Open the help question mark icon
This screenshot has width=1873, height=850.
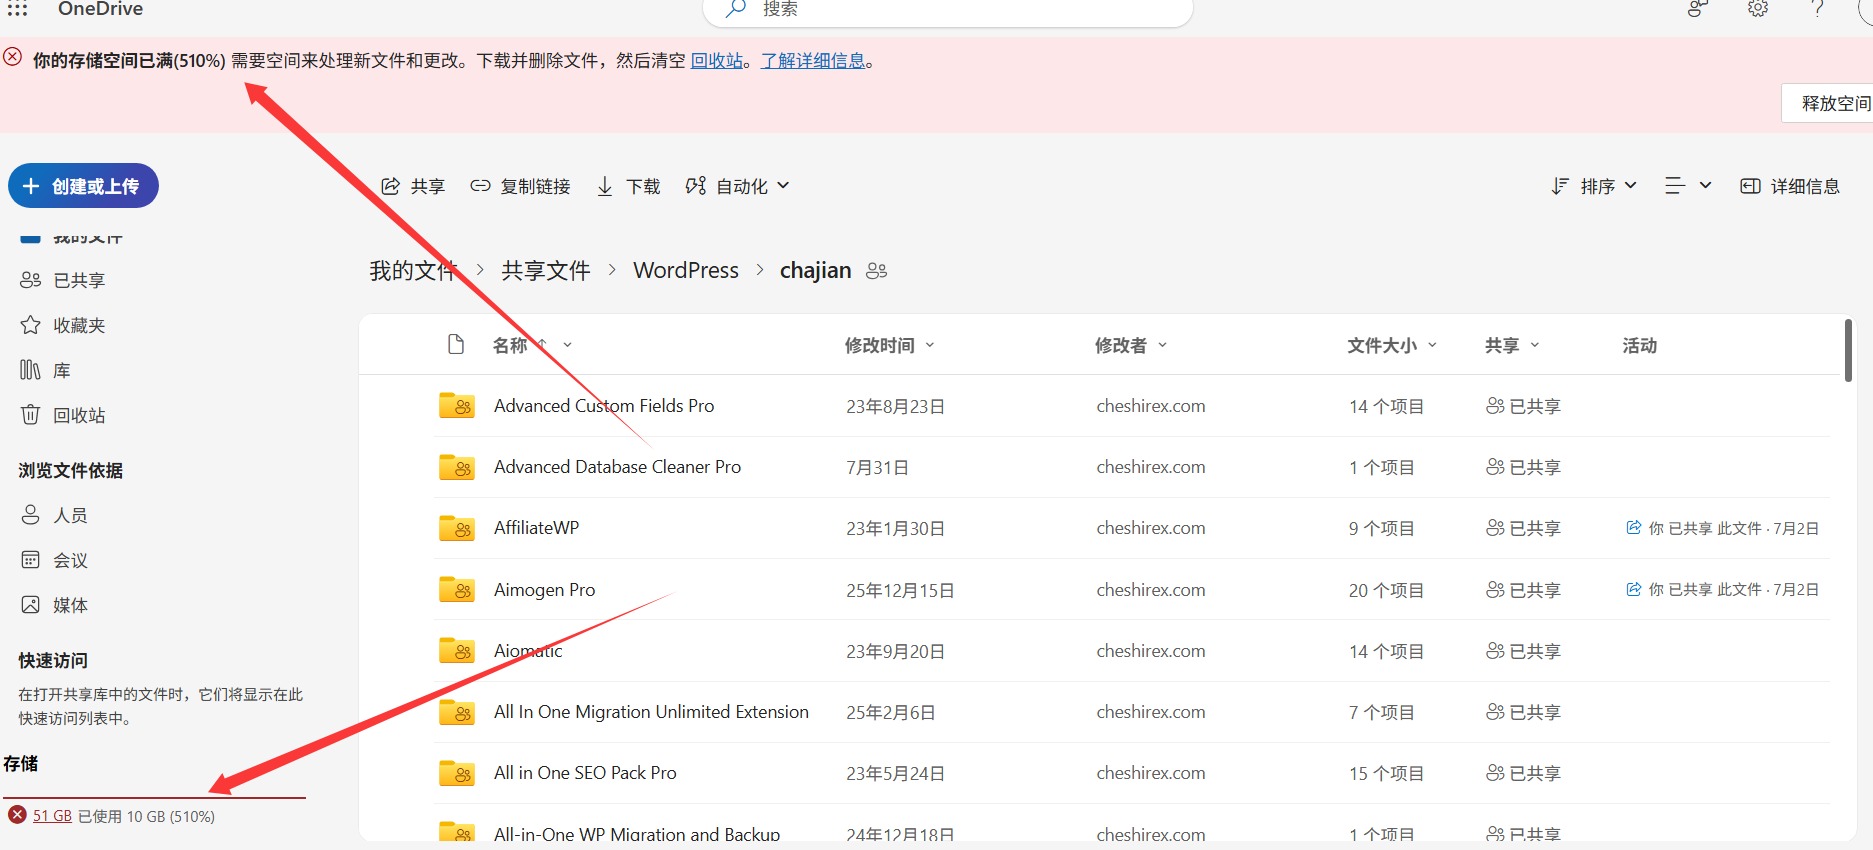(x=1817, y=9)
